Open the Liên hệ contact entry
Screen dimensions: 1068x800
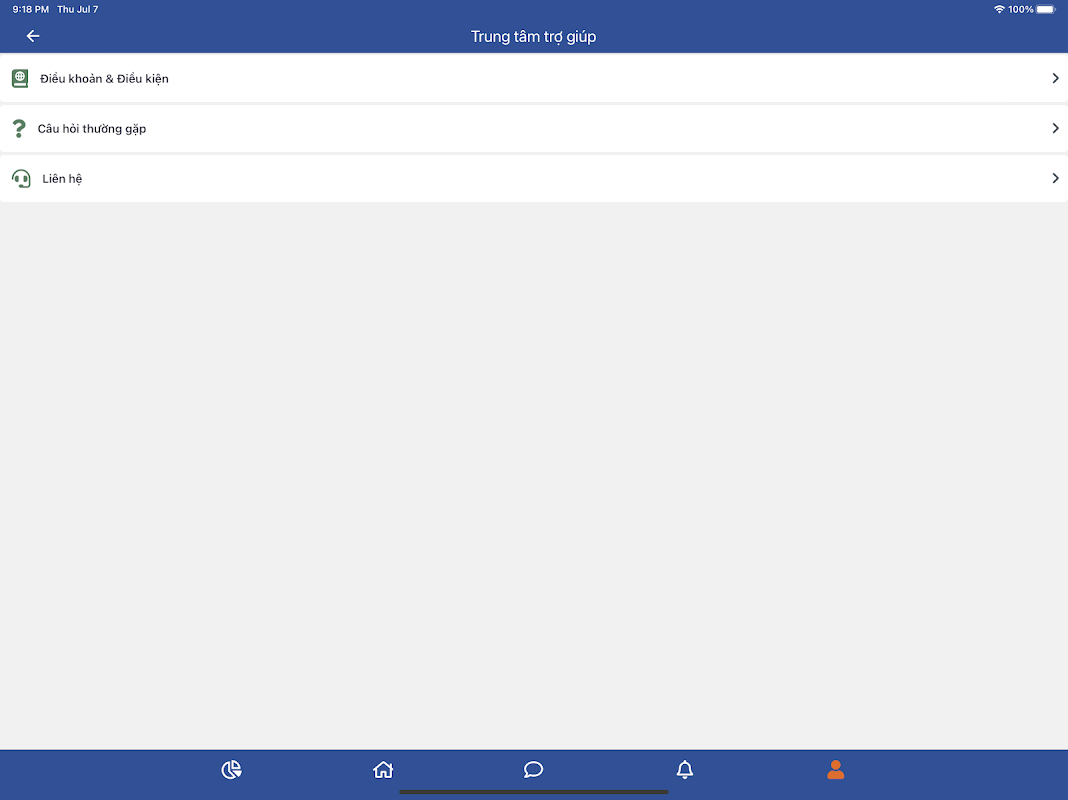pos(534,178)
